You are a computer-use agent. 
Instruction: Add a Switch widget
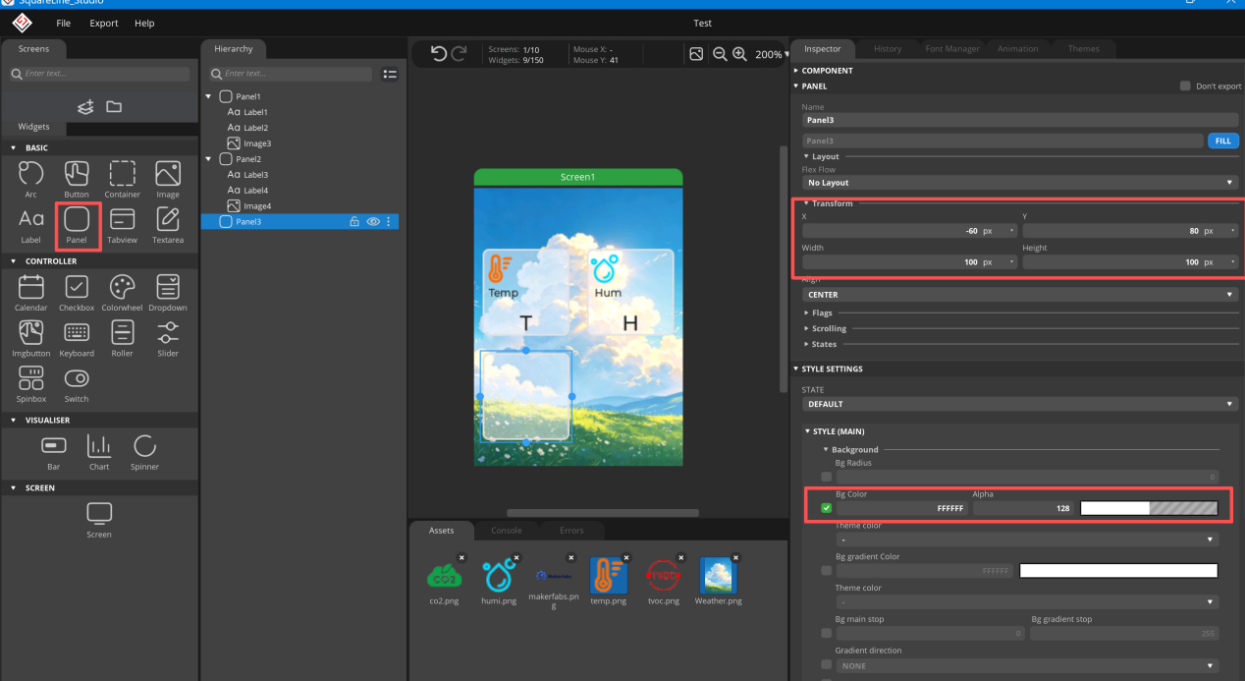point(77,384)
